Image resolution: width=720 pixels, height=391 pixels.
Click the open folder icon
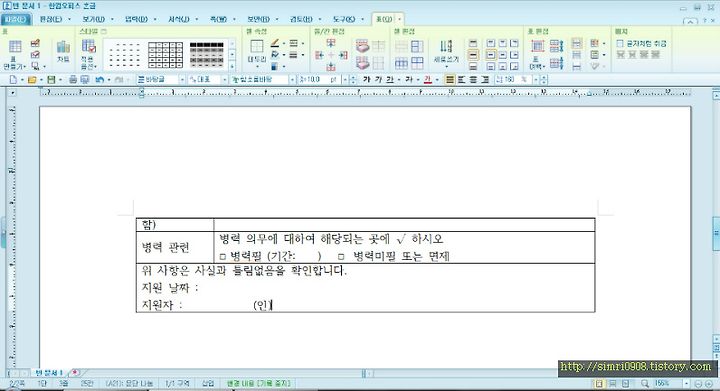coord(32,80)
